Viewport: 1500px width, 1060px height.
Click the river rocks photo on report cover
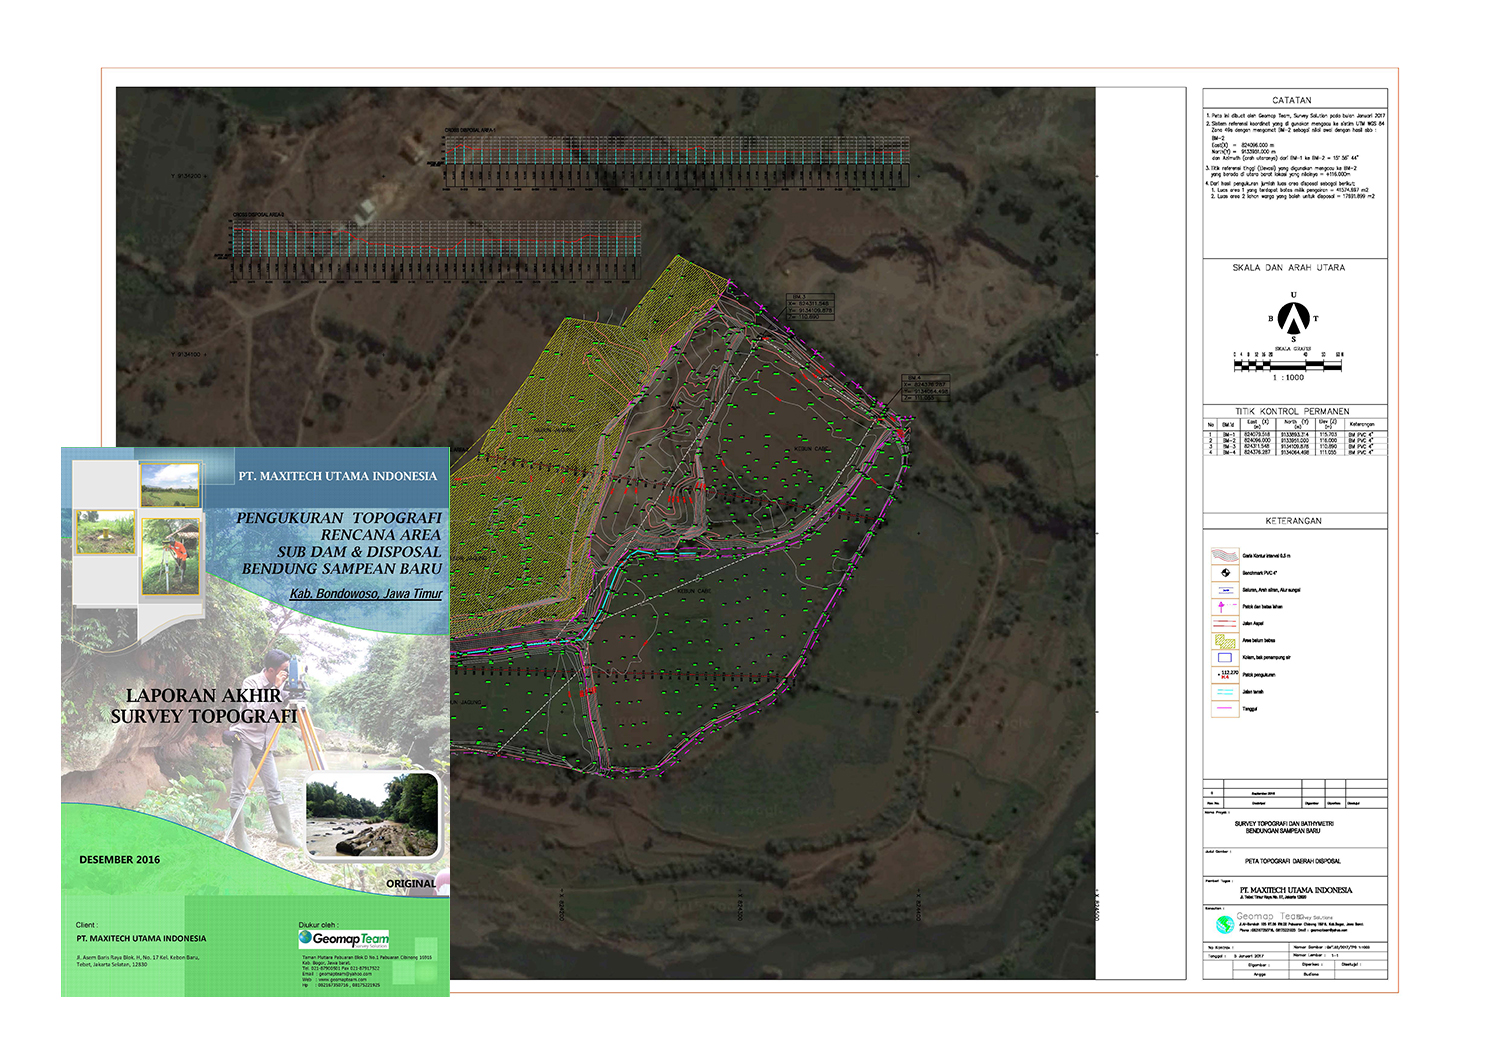[x=373, y=816]
